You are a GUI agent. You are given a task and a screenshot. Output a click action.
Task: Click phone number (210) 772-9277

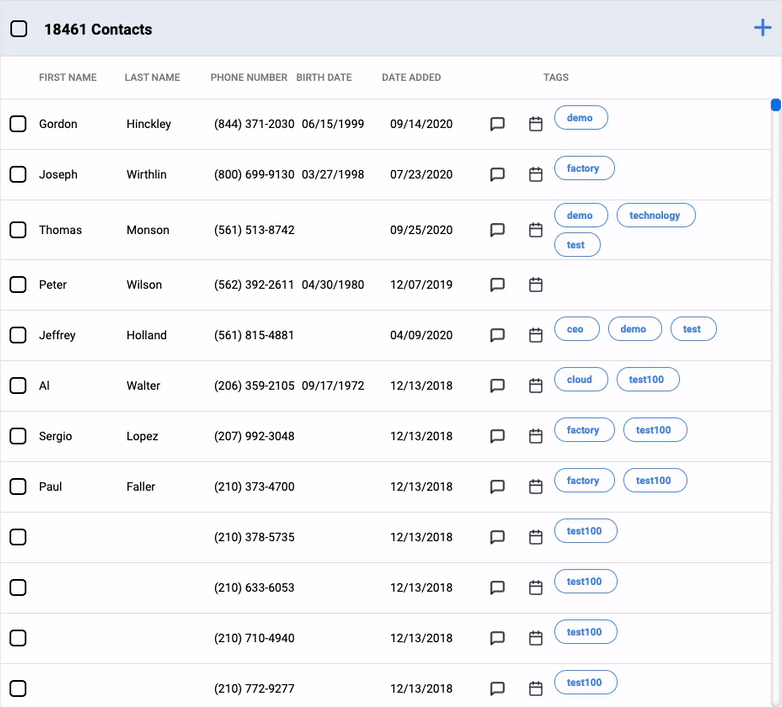(x=254, y=689)
